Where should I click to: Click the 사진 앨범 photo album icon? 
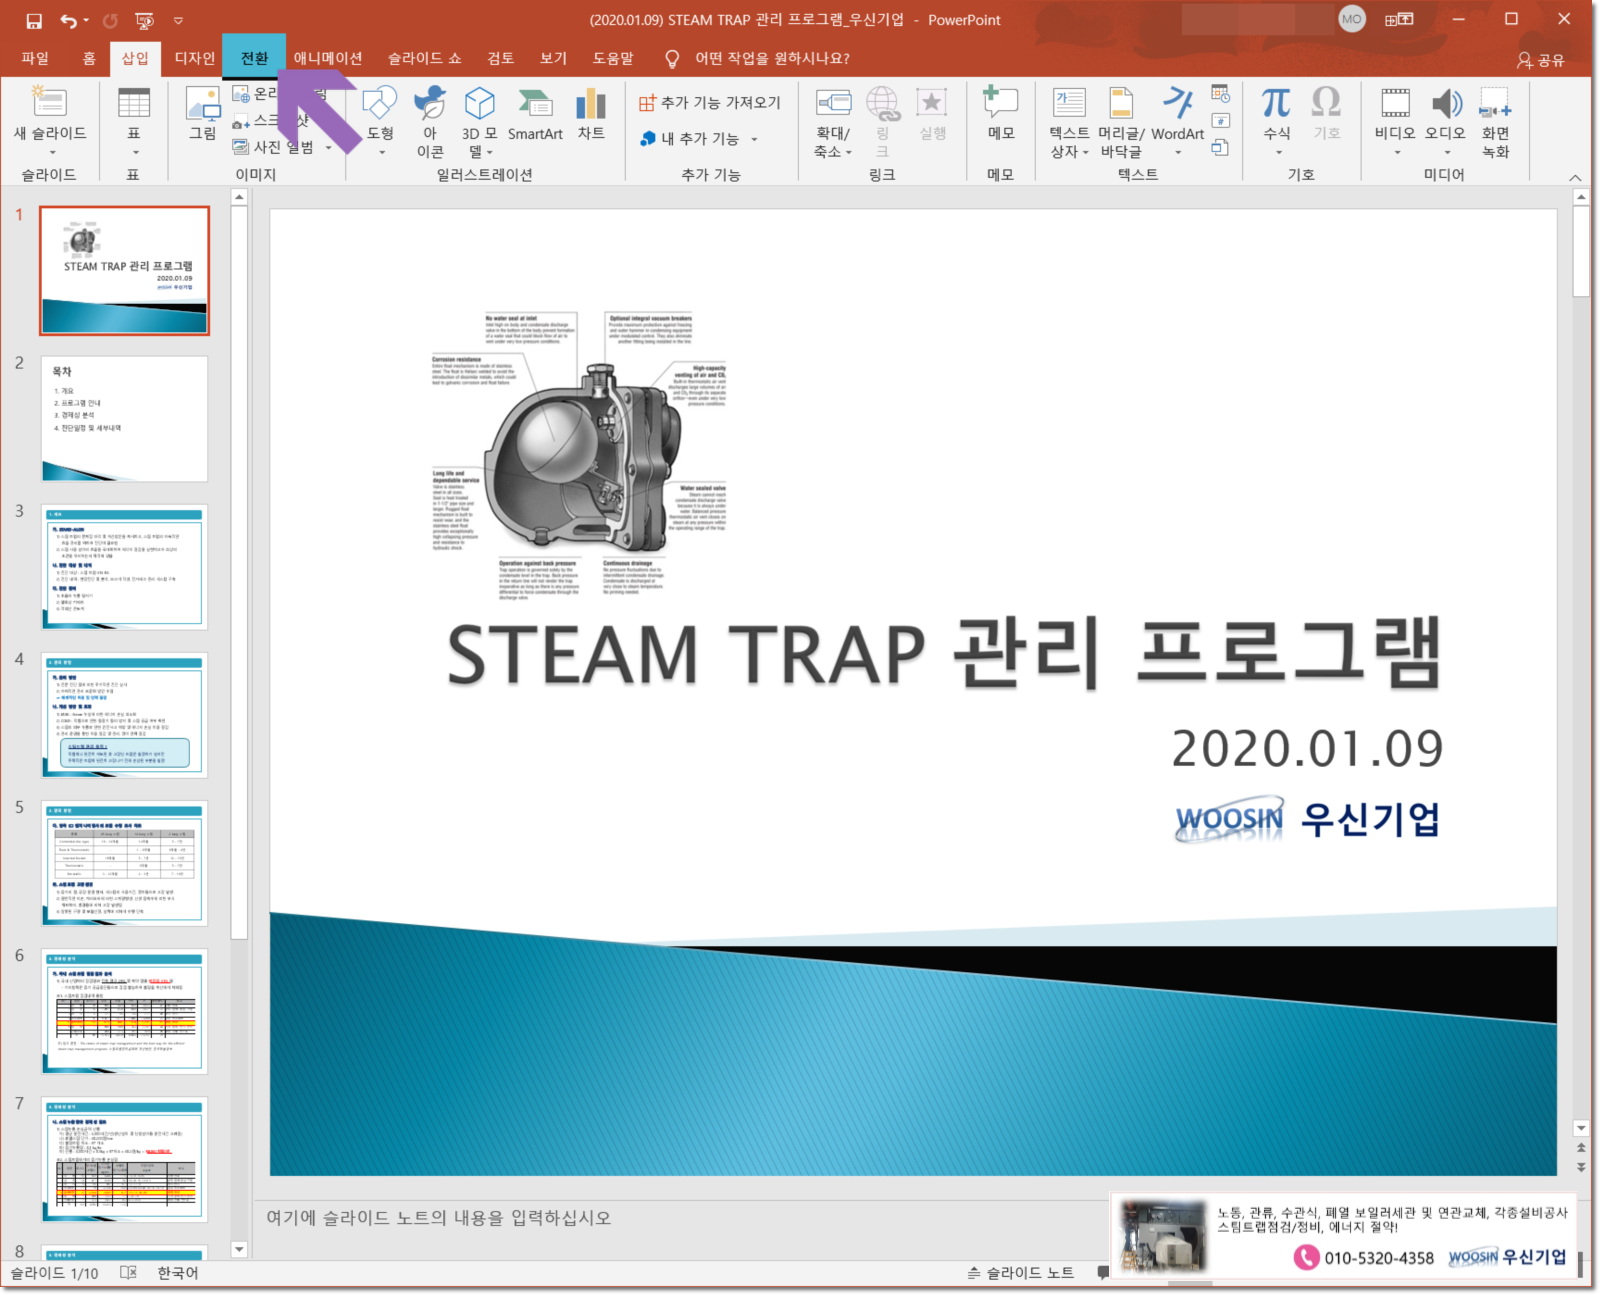pos(241,147)
